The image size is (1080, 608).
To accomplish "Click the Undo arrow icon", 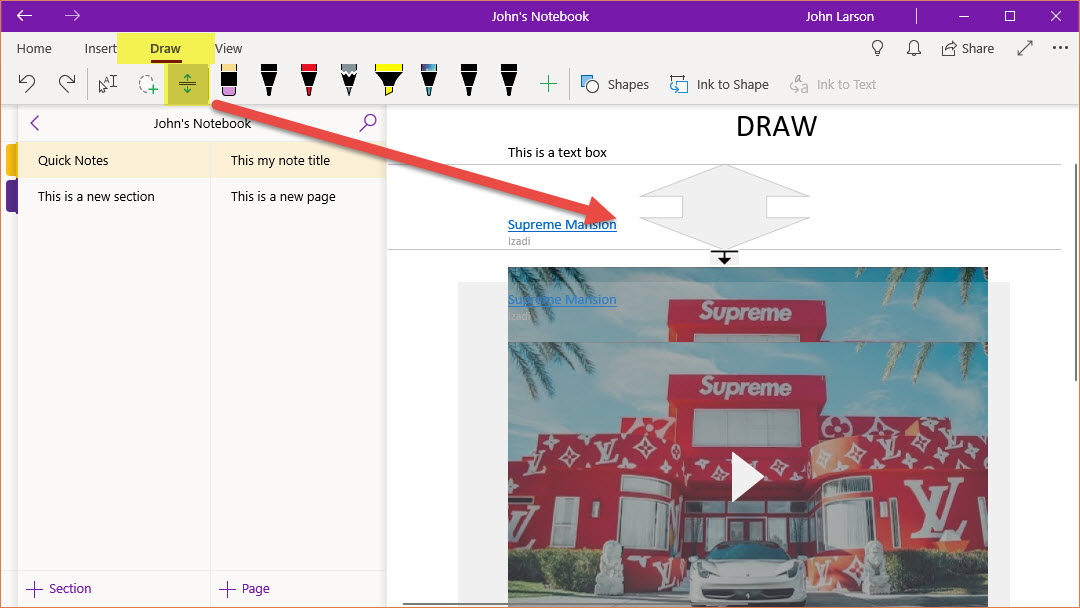I will pos(27,84).
